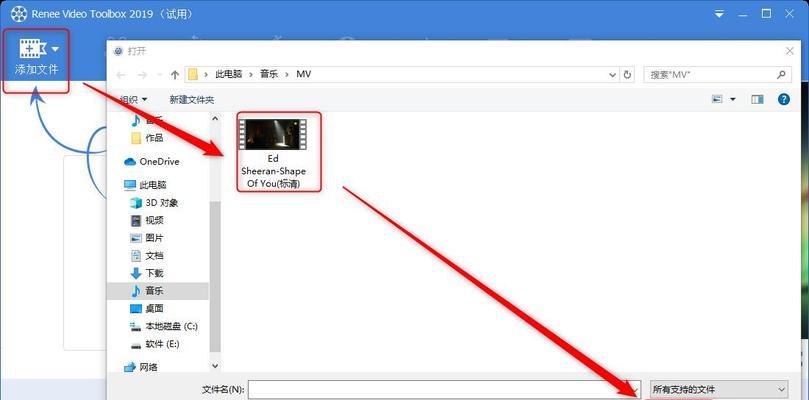The image size is (809, 400).
Task: Select 网络 in the sidebar
Action: point(149,367)
